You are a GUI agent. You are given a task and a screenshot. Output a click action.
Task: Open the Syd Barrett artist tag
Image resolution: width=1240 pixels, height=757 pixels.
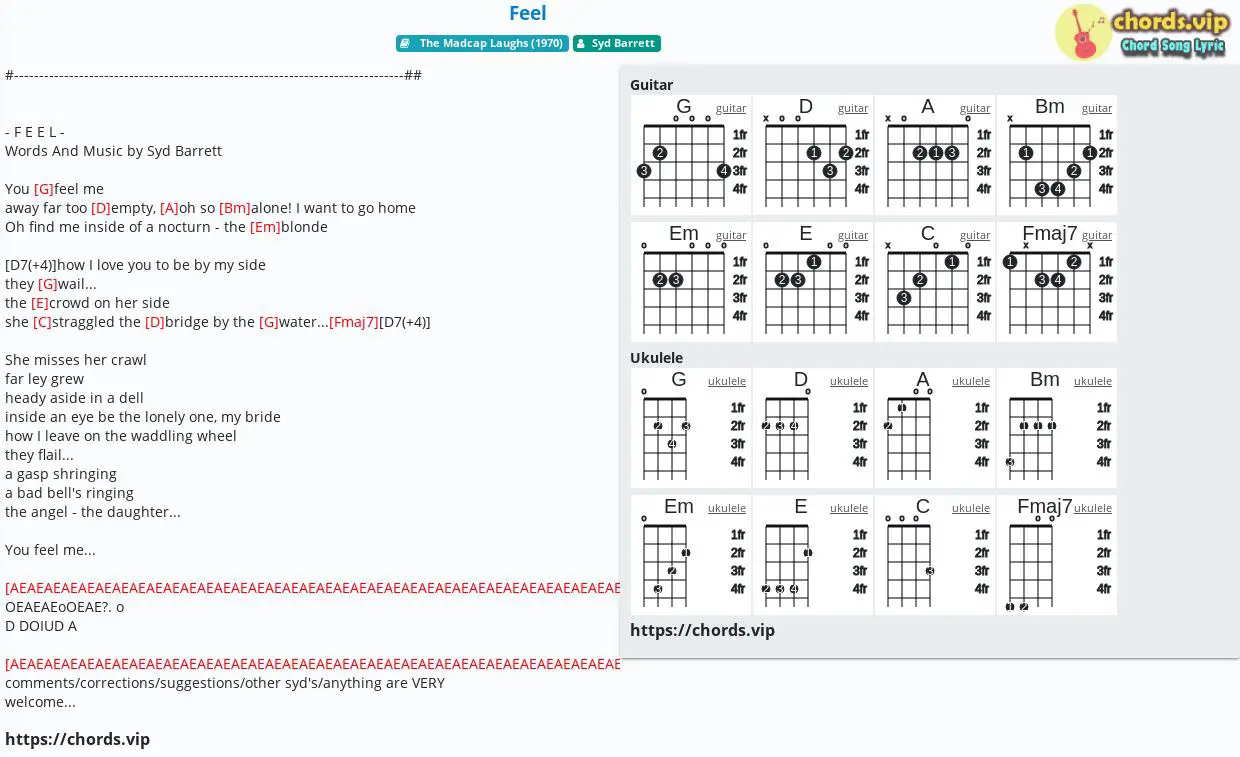617,44
